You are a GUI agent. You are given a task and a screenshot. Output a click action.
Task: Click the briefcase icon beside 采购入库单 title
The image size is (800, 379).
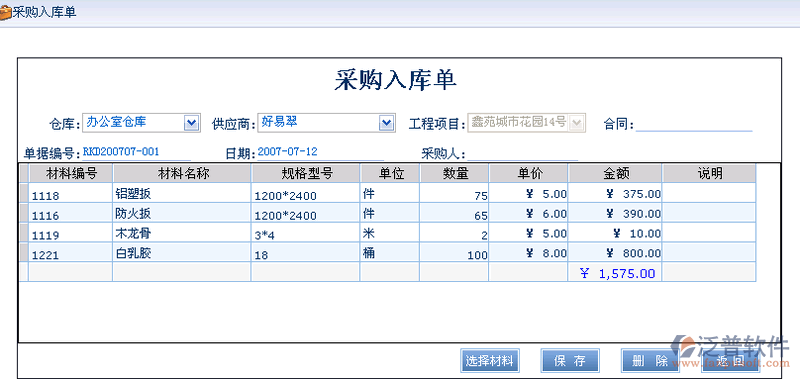[x=5, y=13]
